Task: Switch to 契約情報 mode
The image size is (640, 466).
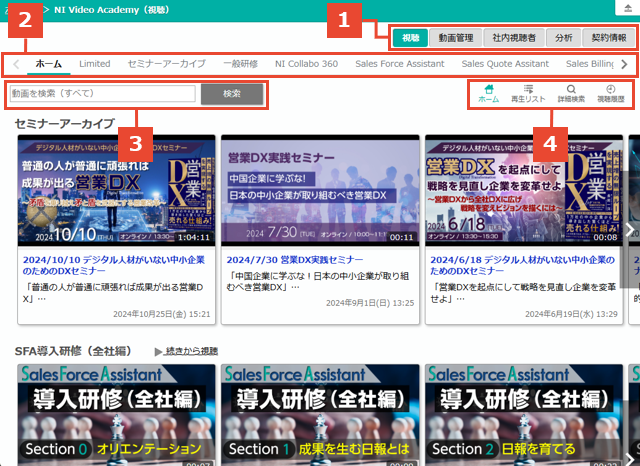Action: [609, 38]
